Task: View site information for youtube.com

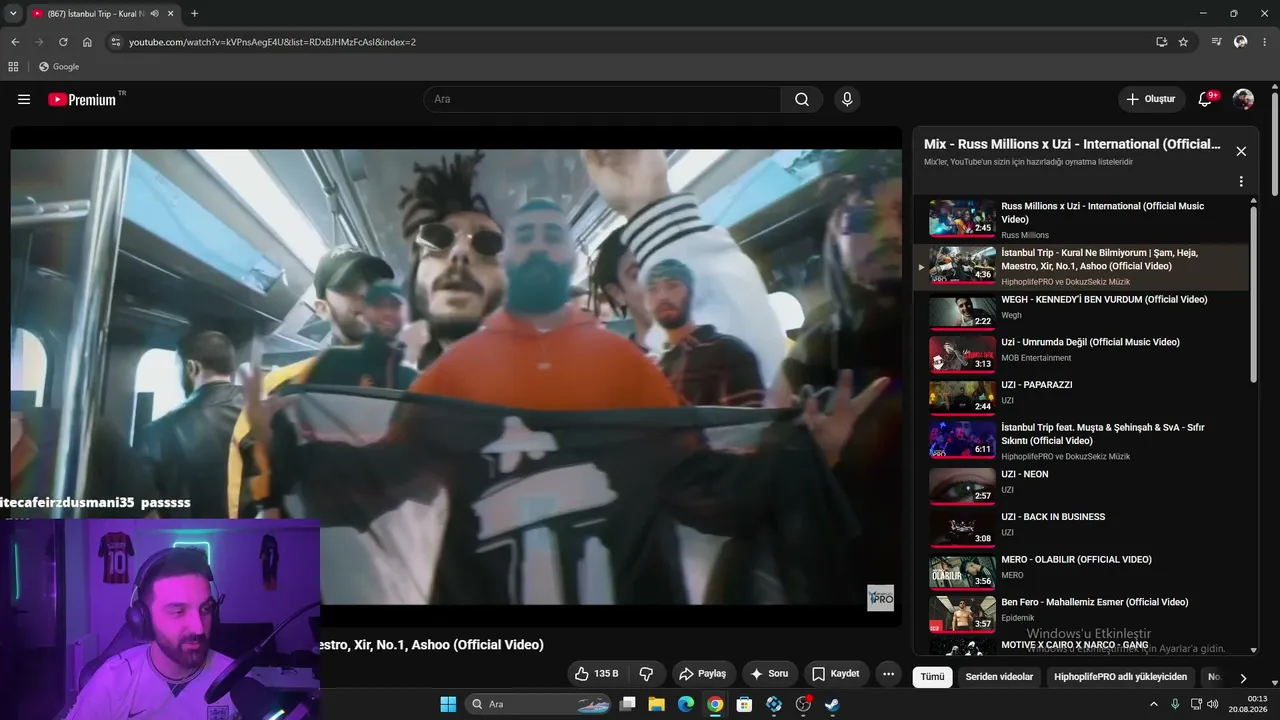Action: 115,42
